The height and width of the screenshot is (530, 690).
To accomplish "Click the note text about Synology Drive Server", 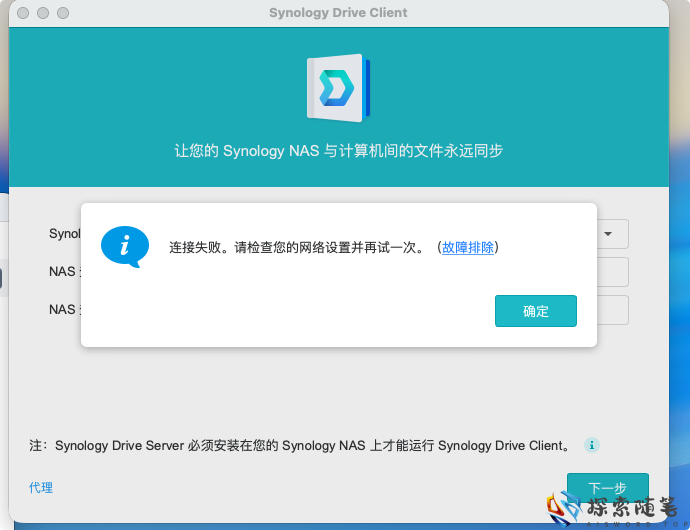I will pos(300,445).
